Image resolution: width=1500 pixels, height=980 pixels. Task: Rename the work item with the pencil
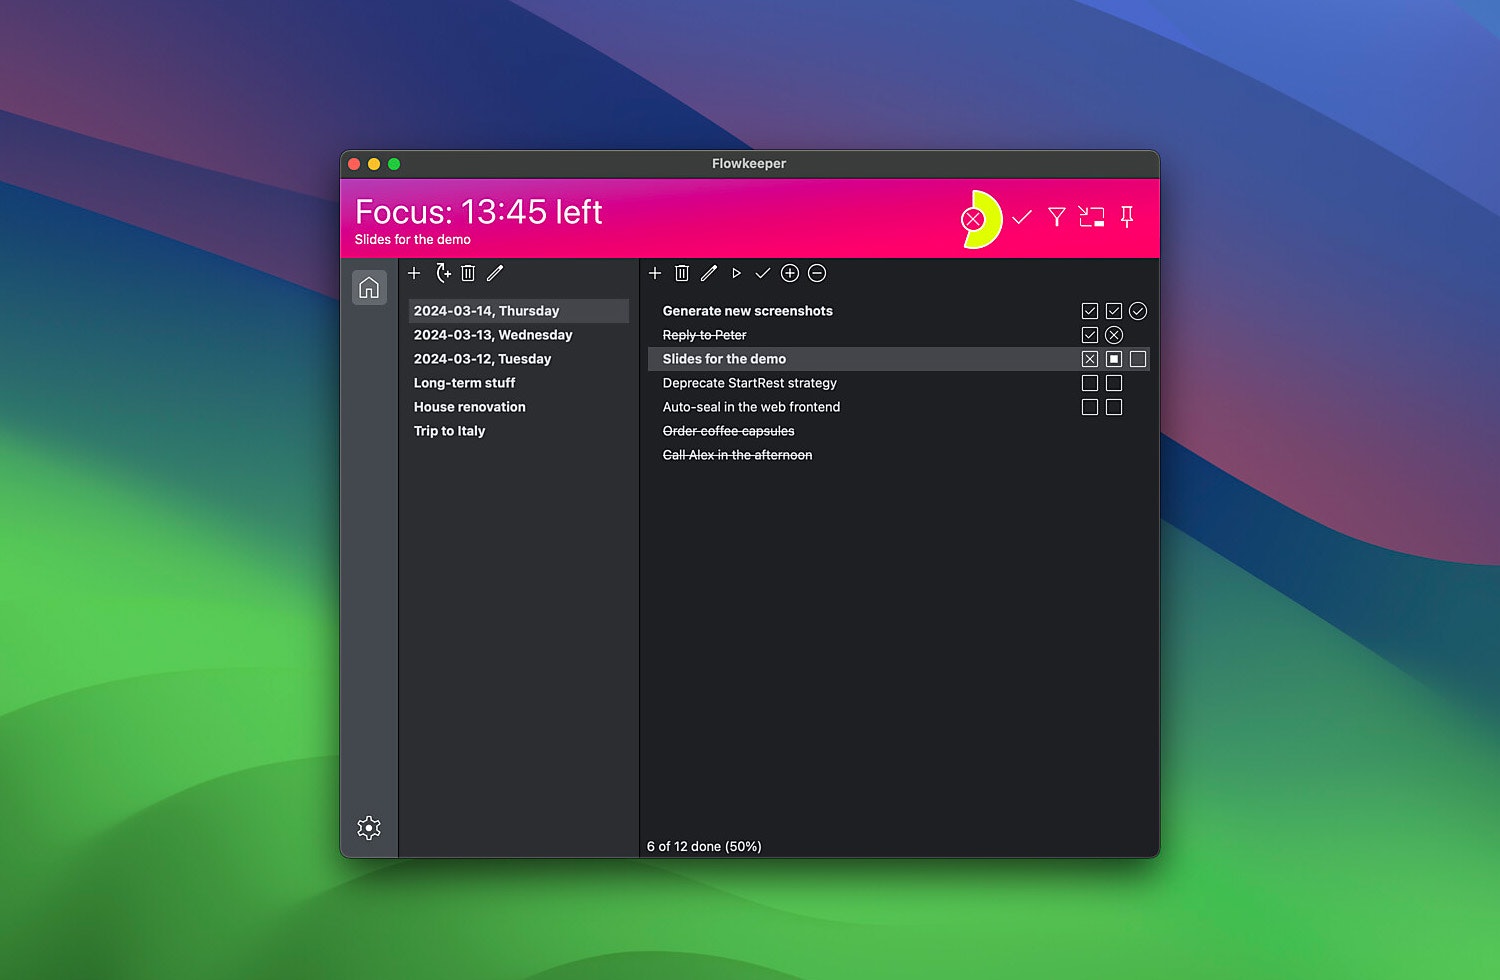click(x=709, y=273)
